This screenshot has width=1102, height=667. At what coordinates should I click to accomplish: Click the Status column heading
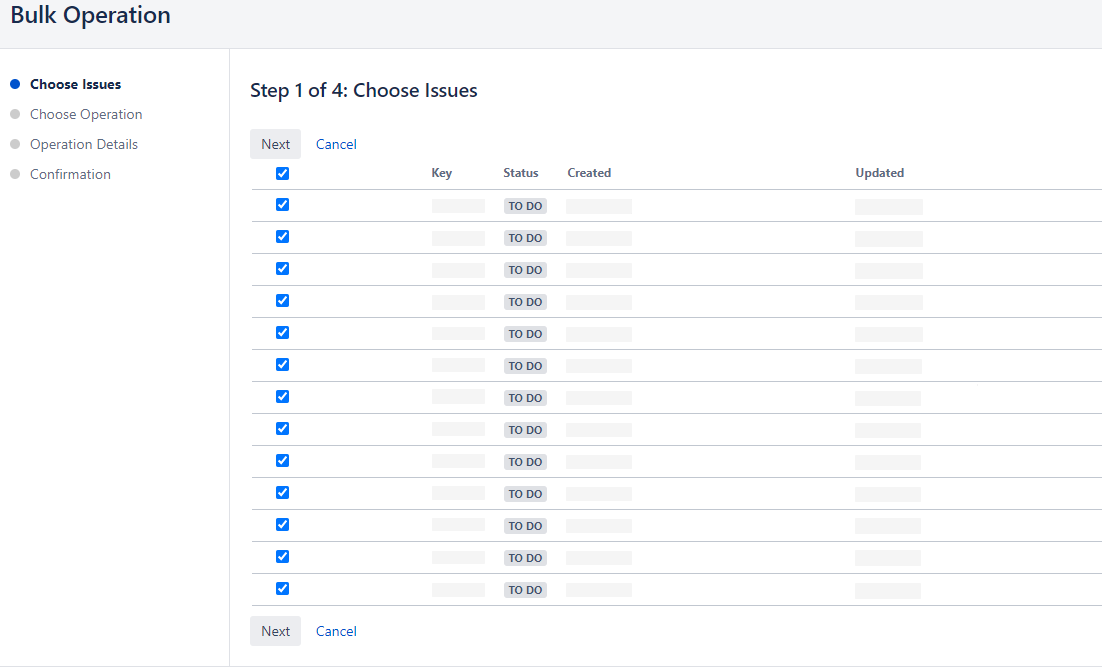pyautogui.click(x=520, y=172)
